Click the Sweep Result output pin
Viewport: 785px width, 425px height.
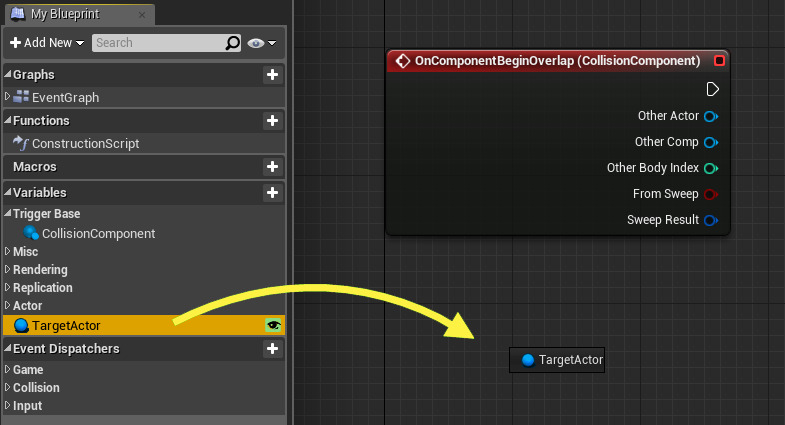pos(711,220)
